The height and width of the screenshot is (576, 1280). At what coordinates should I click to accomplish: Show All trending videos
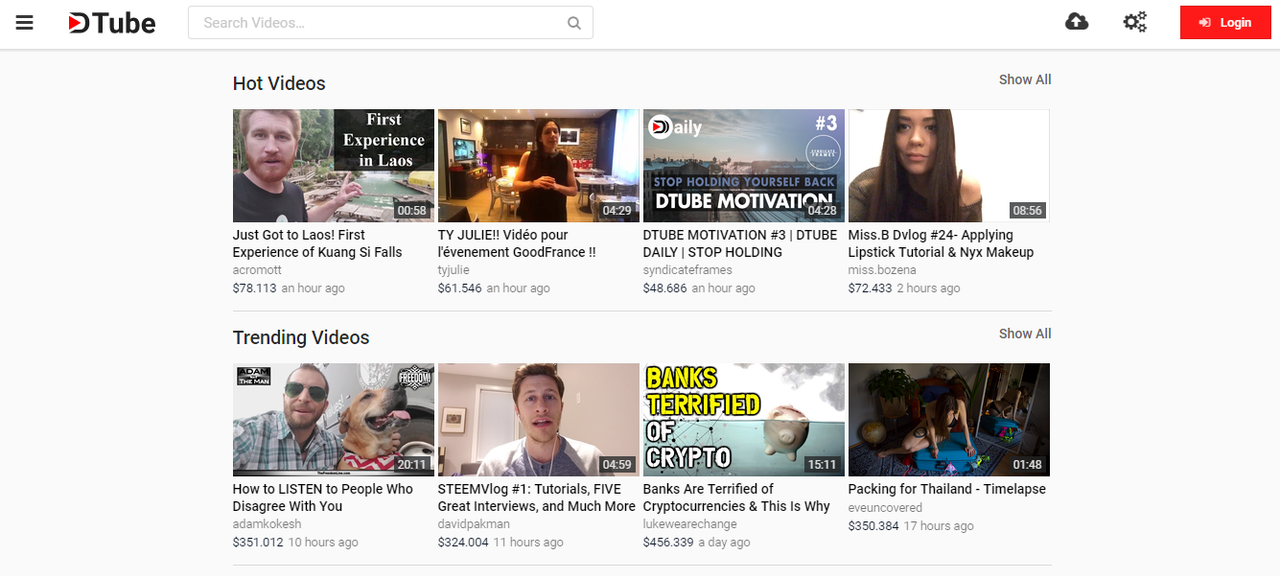tap(1025, 334)
